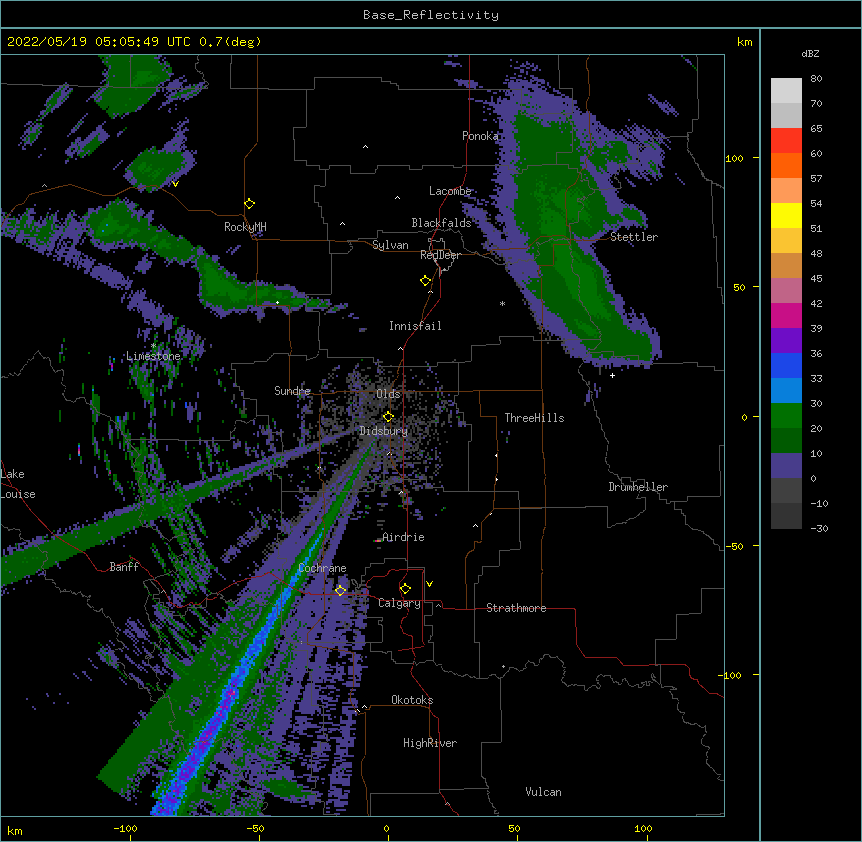Select the ThreeHills label
This screenshot has width=862, height=842.
coord(534,418)
